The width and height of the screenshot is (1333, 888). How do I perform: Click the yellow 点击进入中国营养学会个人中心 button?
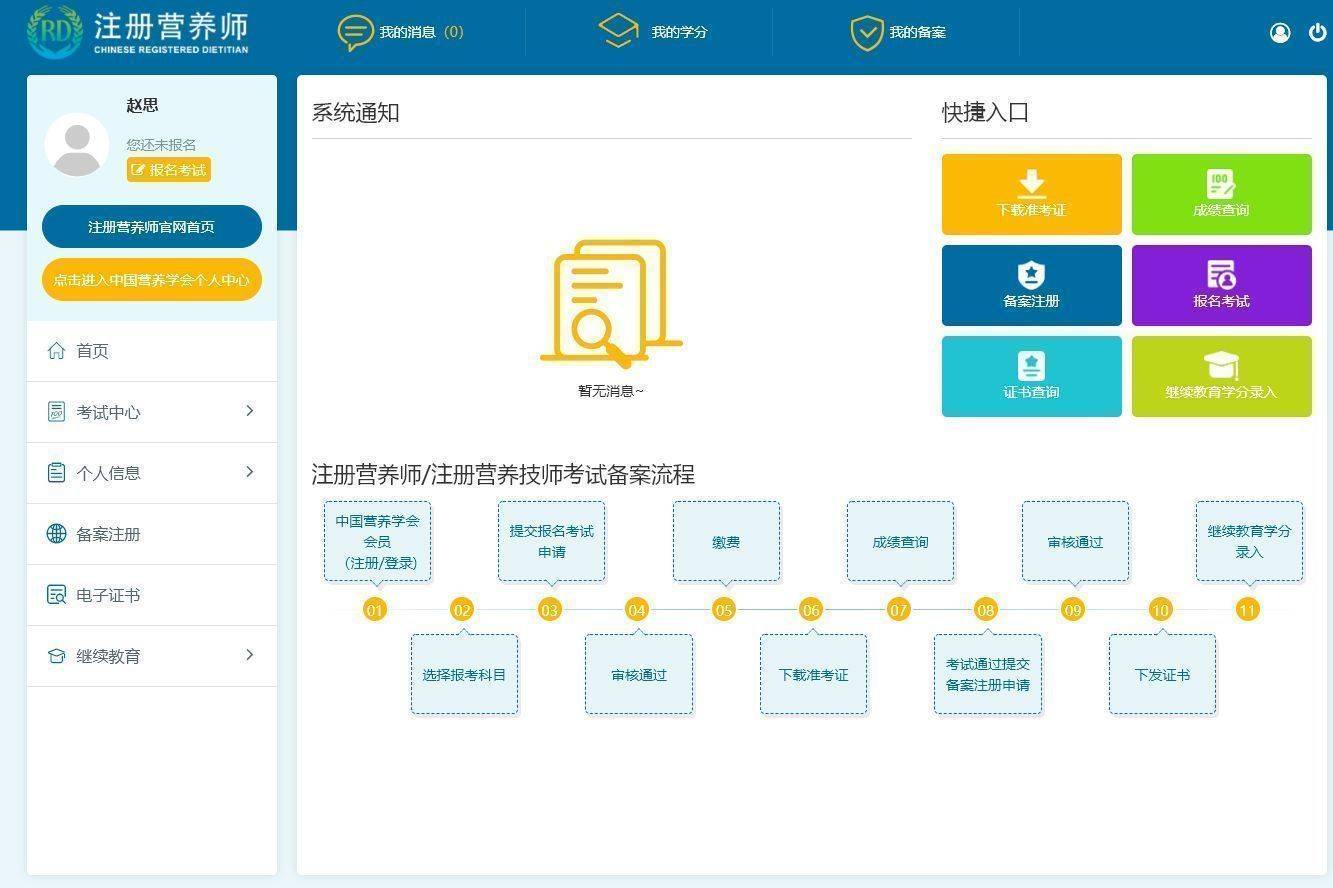tap(152, 280)
